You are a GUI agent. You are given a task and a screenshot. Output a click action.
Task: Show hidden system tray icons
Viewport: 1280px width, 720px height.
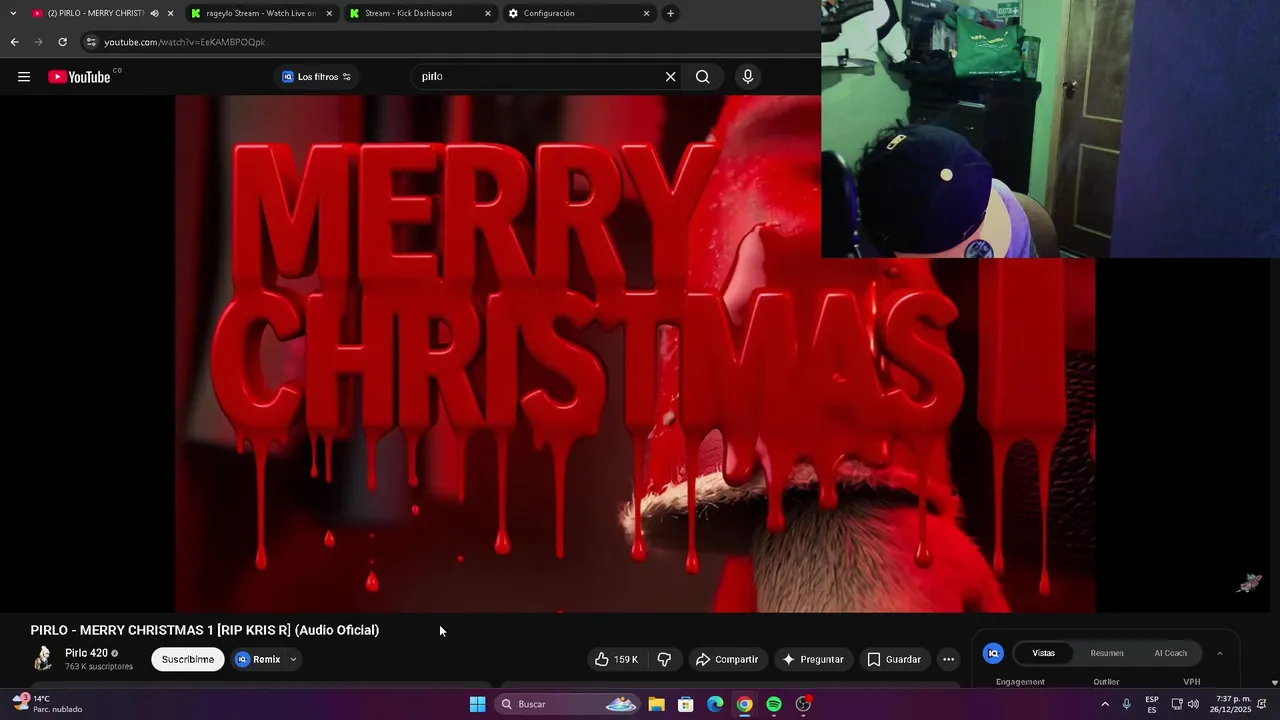pyautogui.click(x=1104, y=704)
